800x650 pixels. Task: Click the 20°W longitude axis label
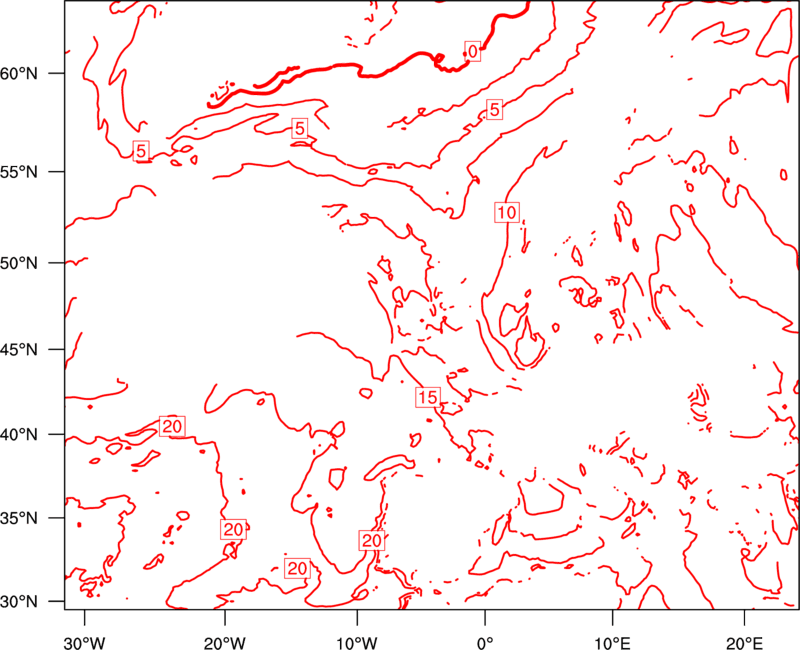[225, 643]
